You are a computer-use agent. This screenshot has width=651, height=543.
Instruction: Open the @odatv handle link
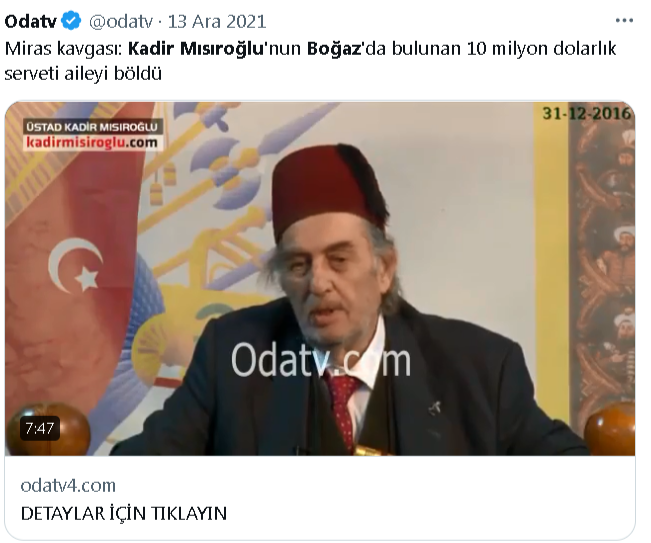[x=121, y=22]
